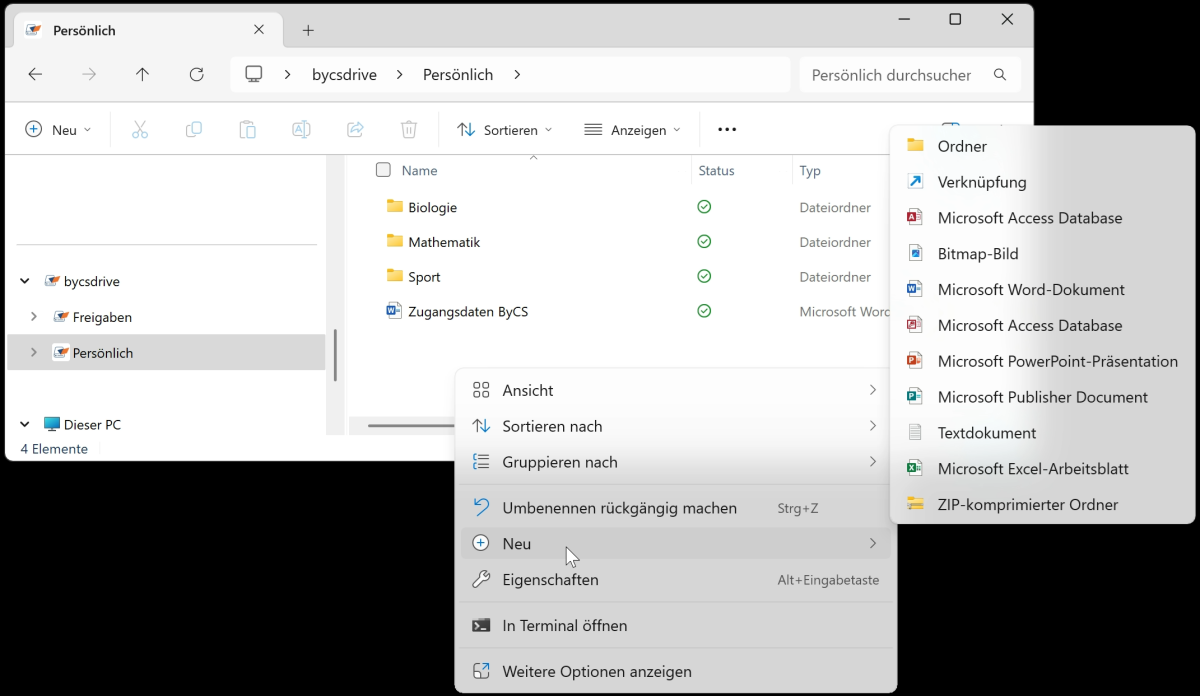This screenshot has width=1200, height=696.
Task: Select Eigenschaften in context menu
Action: pos(550,580)
